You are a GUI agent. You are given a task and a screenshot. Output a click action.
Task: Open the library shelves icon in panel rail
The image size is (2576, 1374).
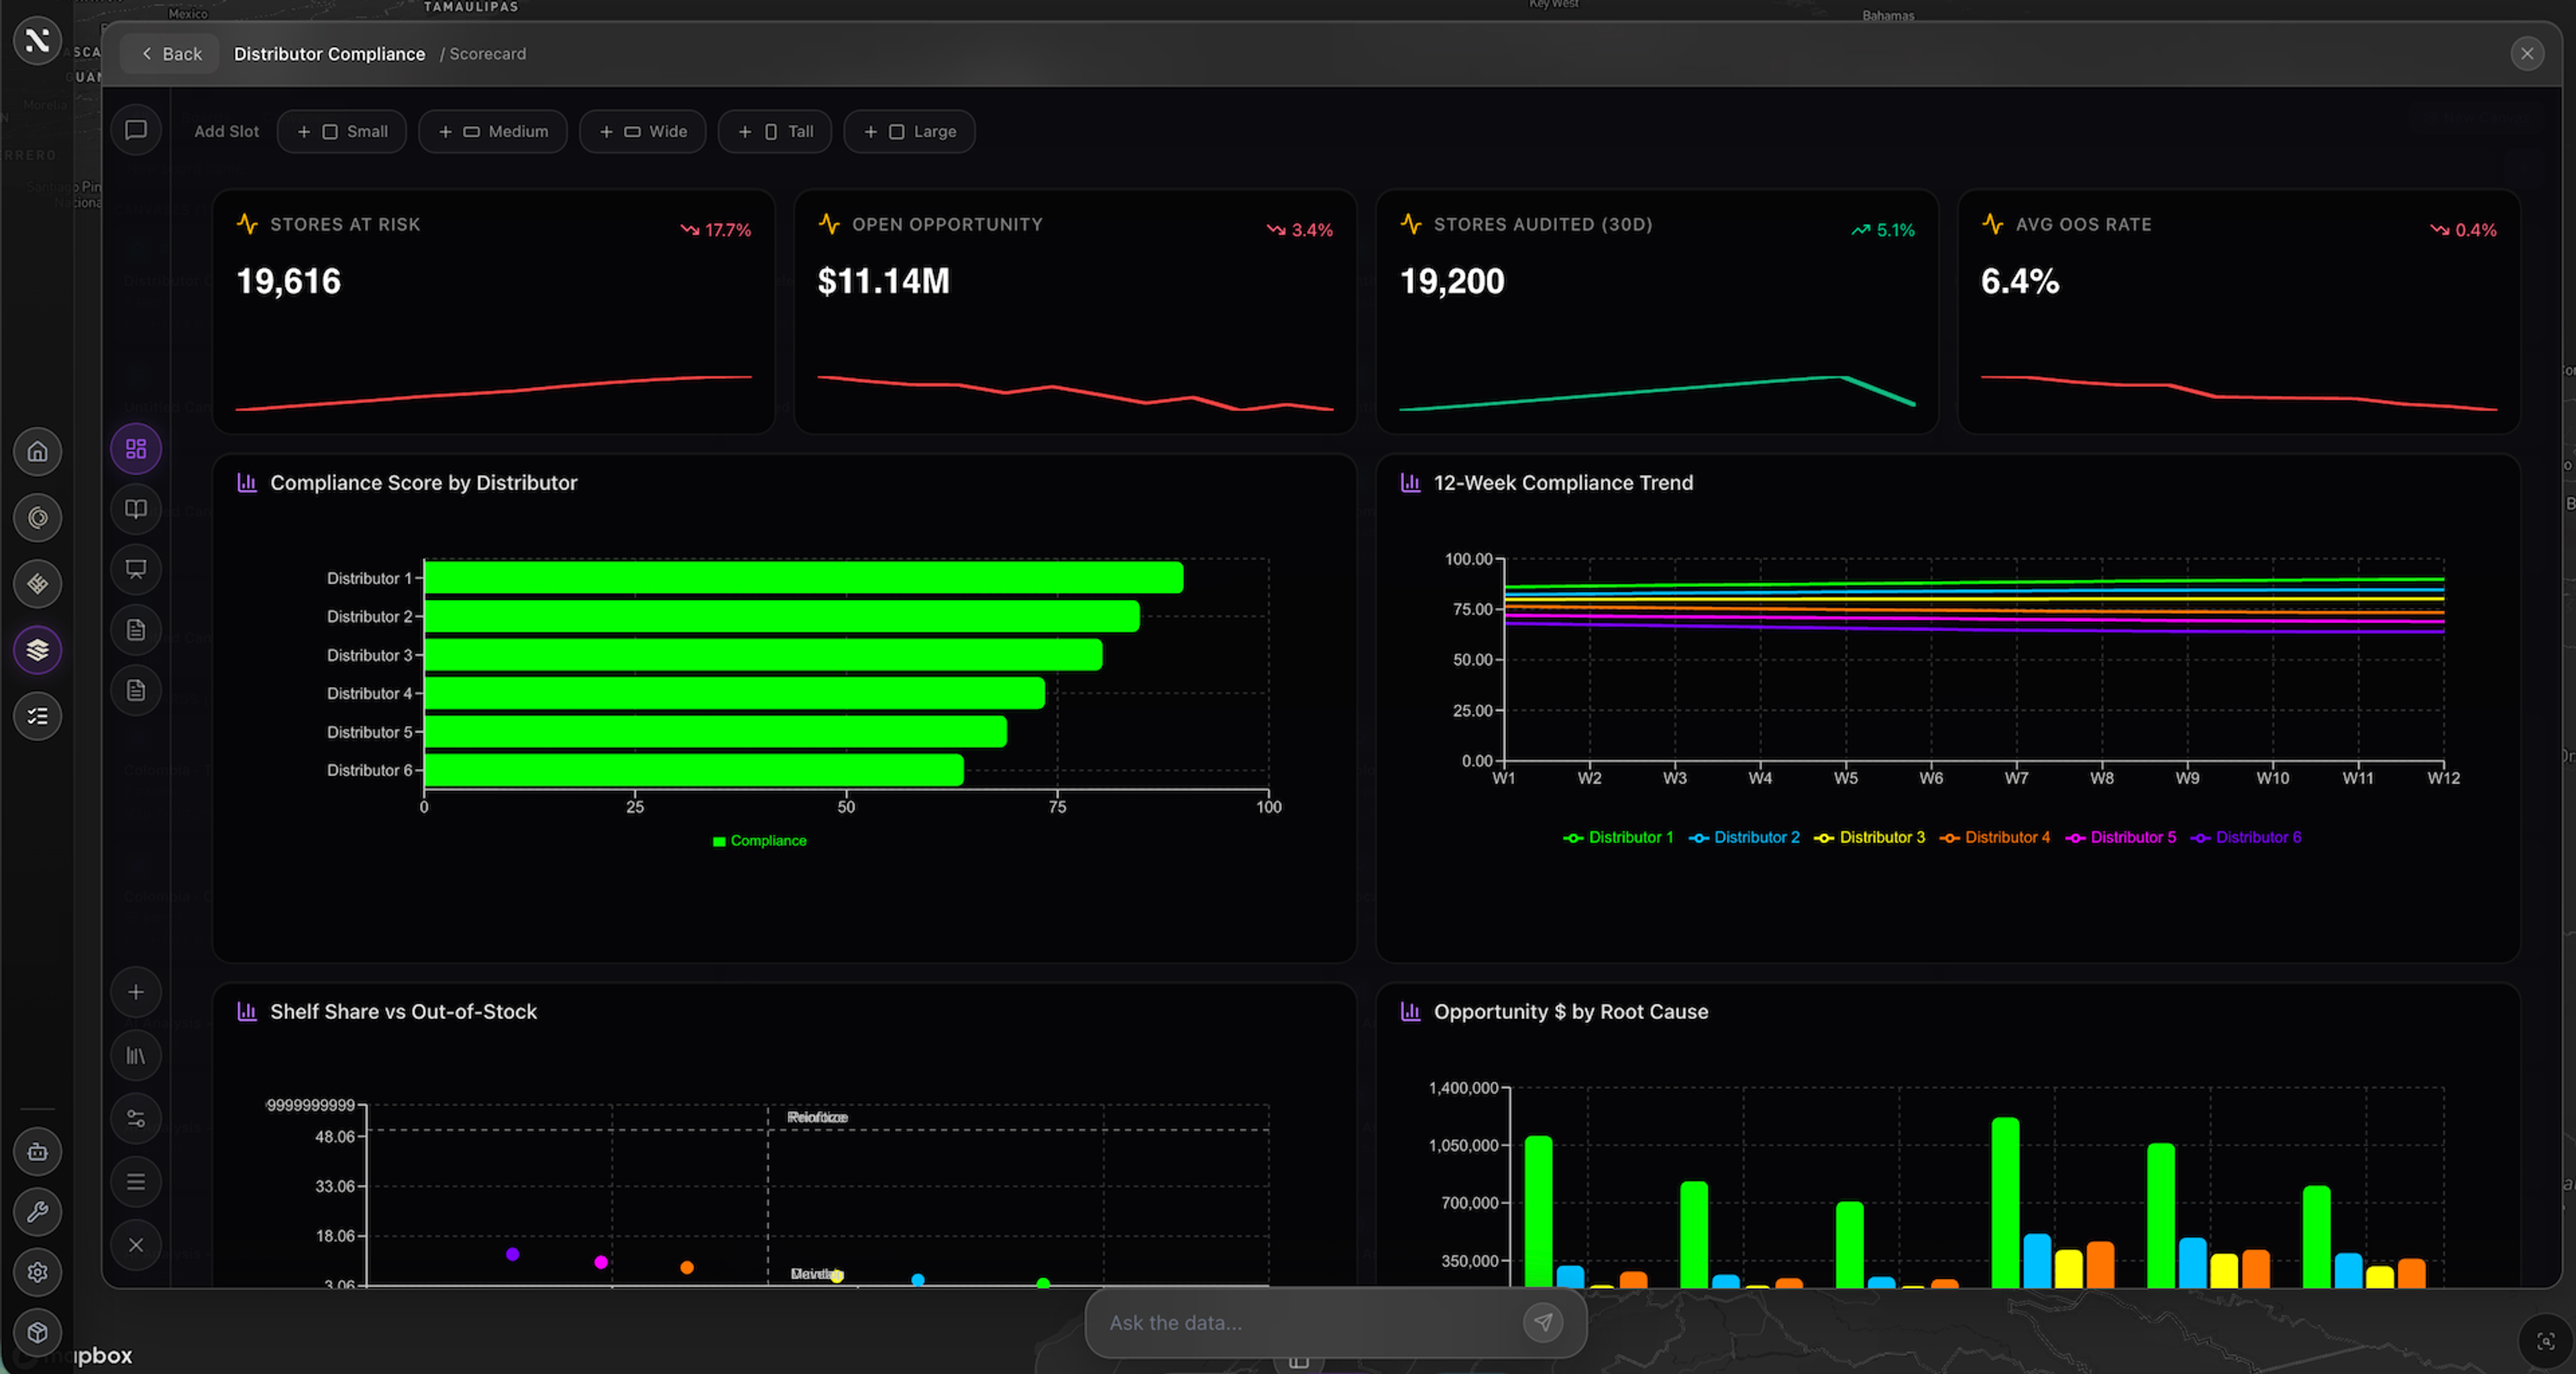(x=136, y=1056)
